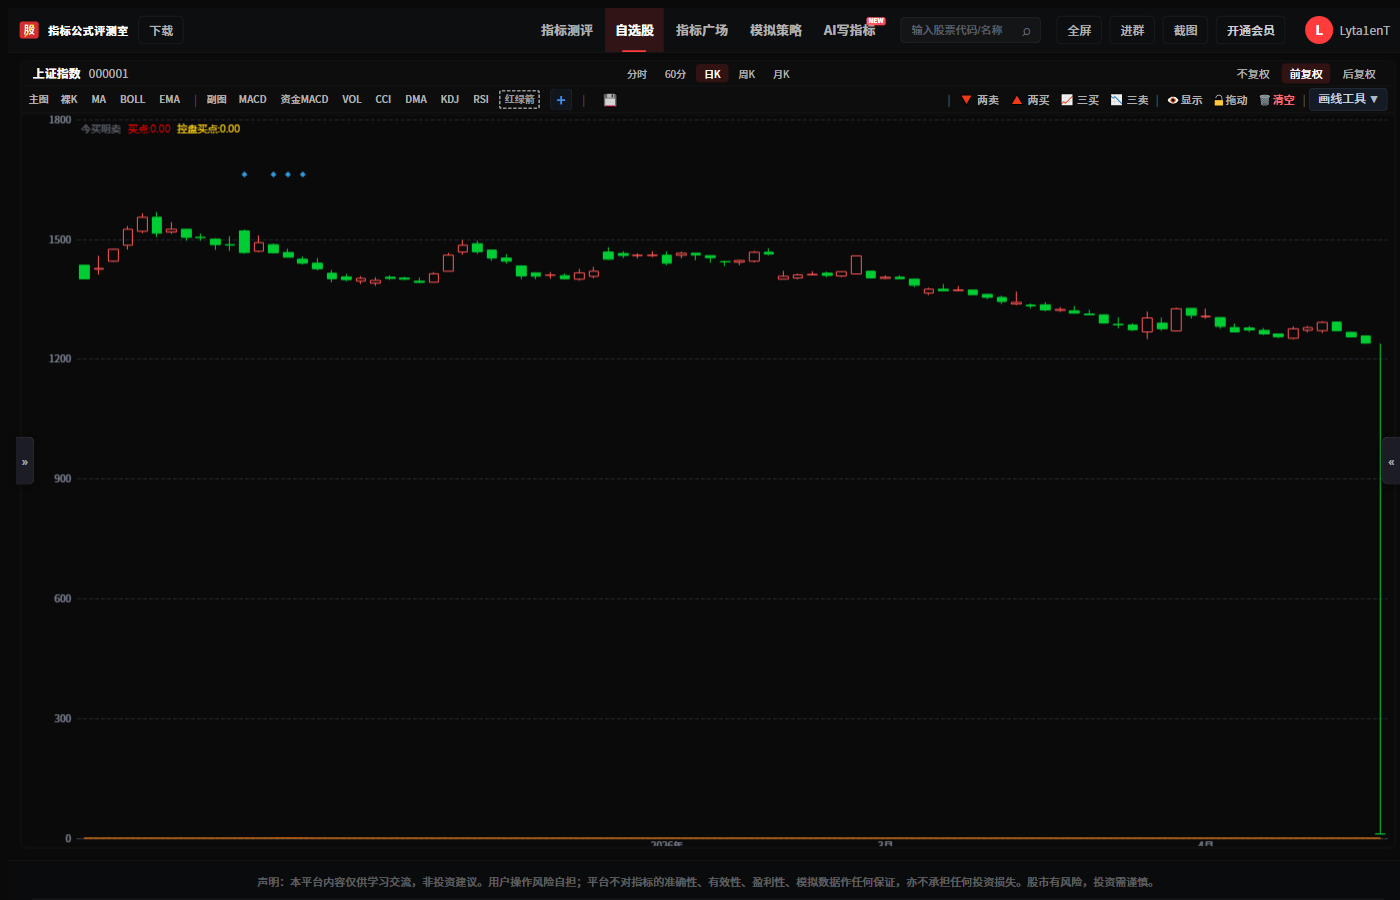Open the 指标广场 nav tab
Viewport: 1400px width, 900px height.
point(702,30)
